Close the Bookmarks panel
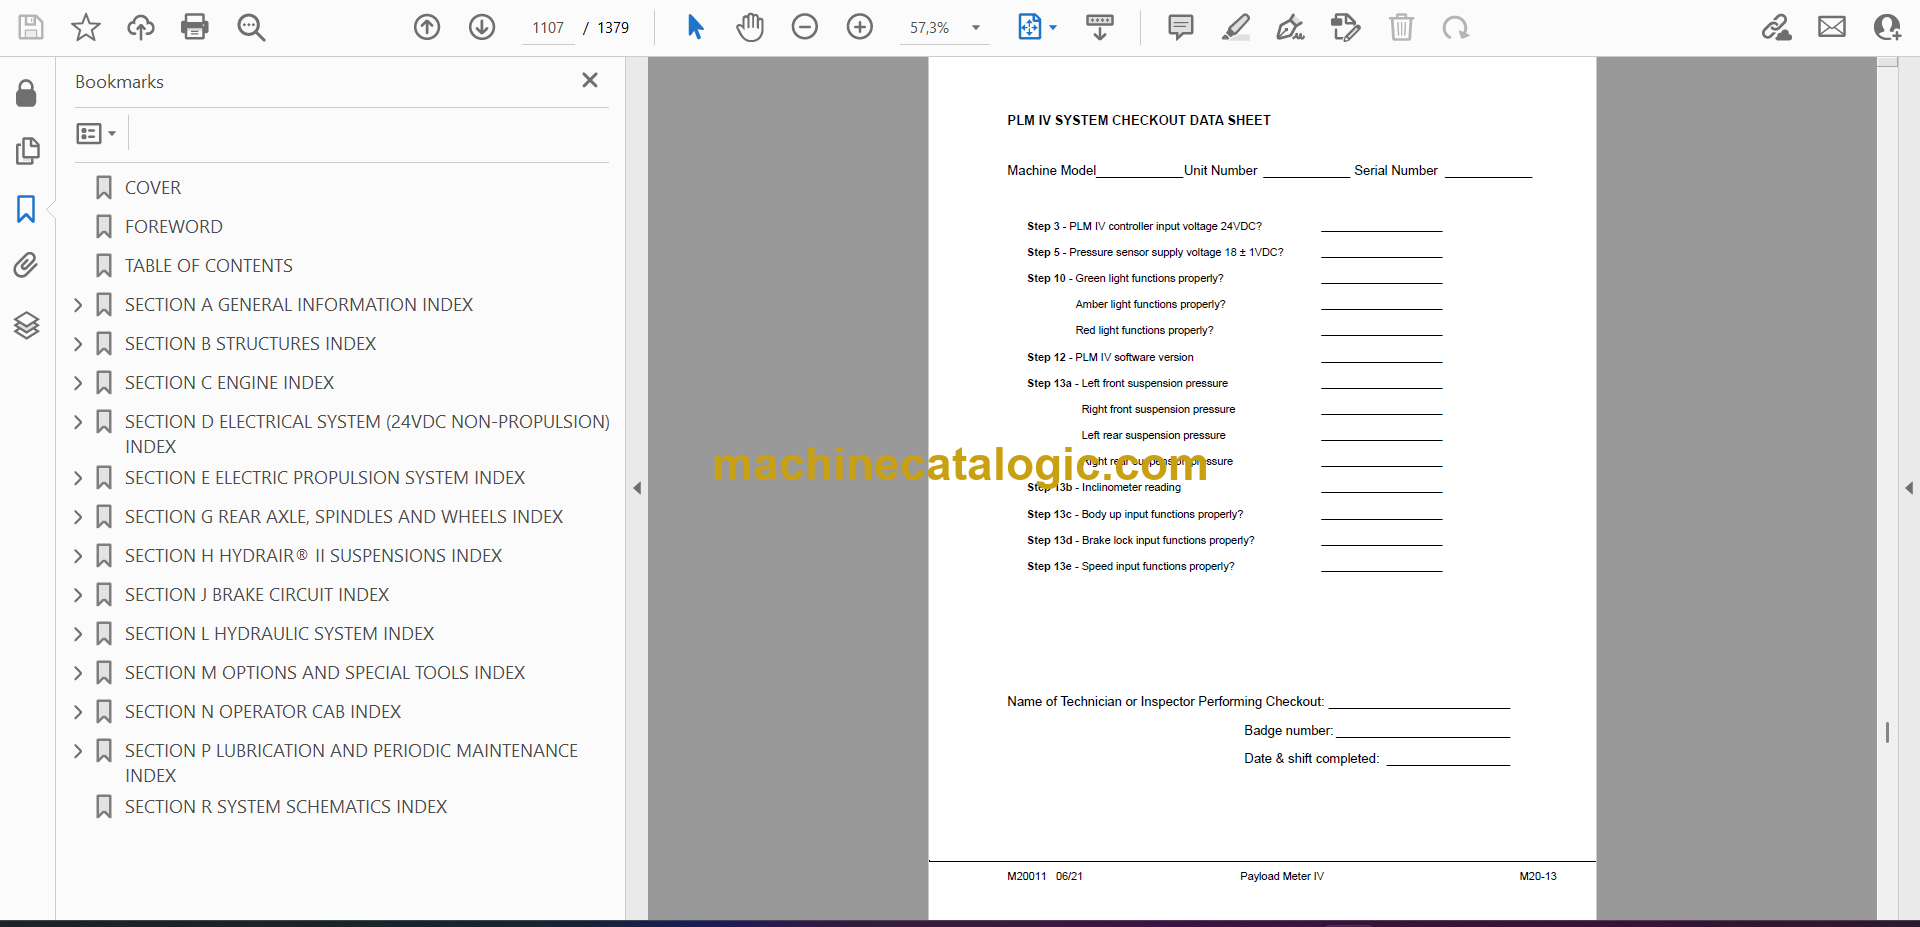Screen dimensions: 1920x927 (590, 80)
